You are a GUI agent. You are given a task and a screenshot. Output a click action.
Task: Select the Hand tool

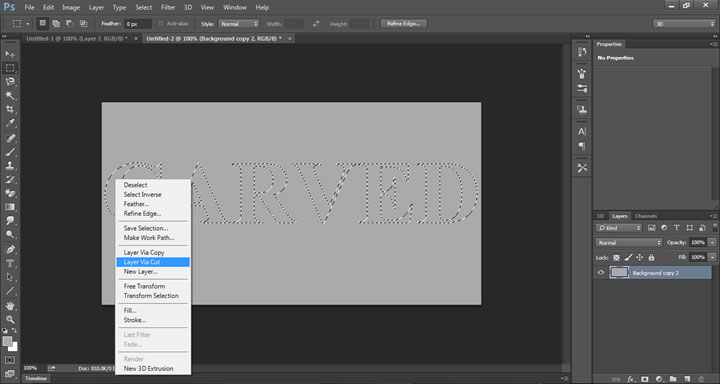point(10,305)
